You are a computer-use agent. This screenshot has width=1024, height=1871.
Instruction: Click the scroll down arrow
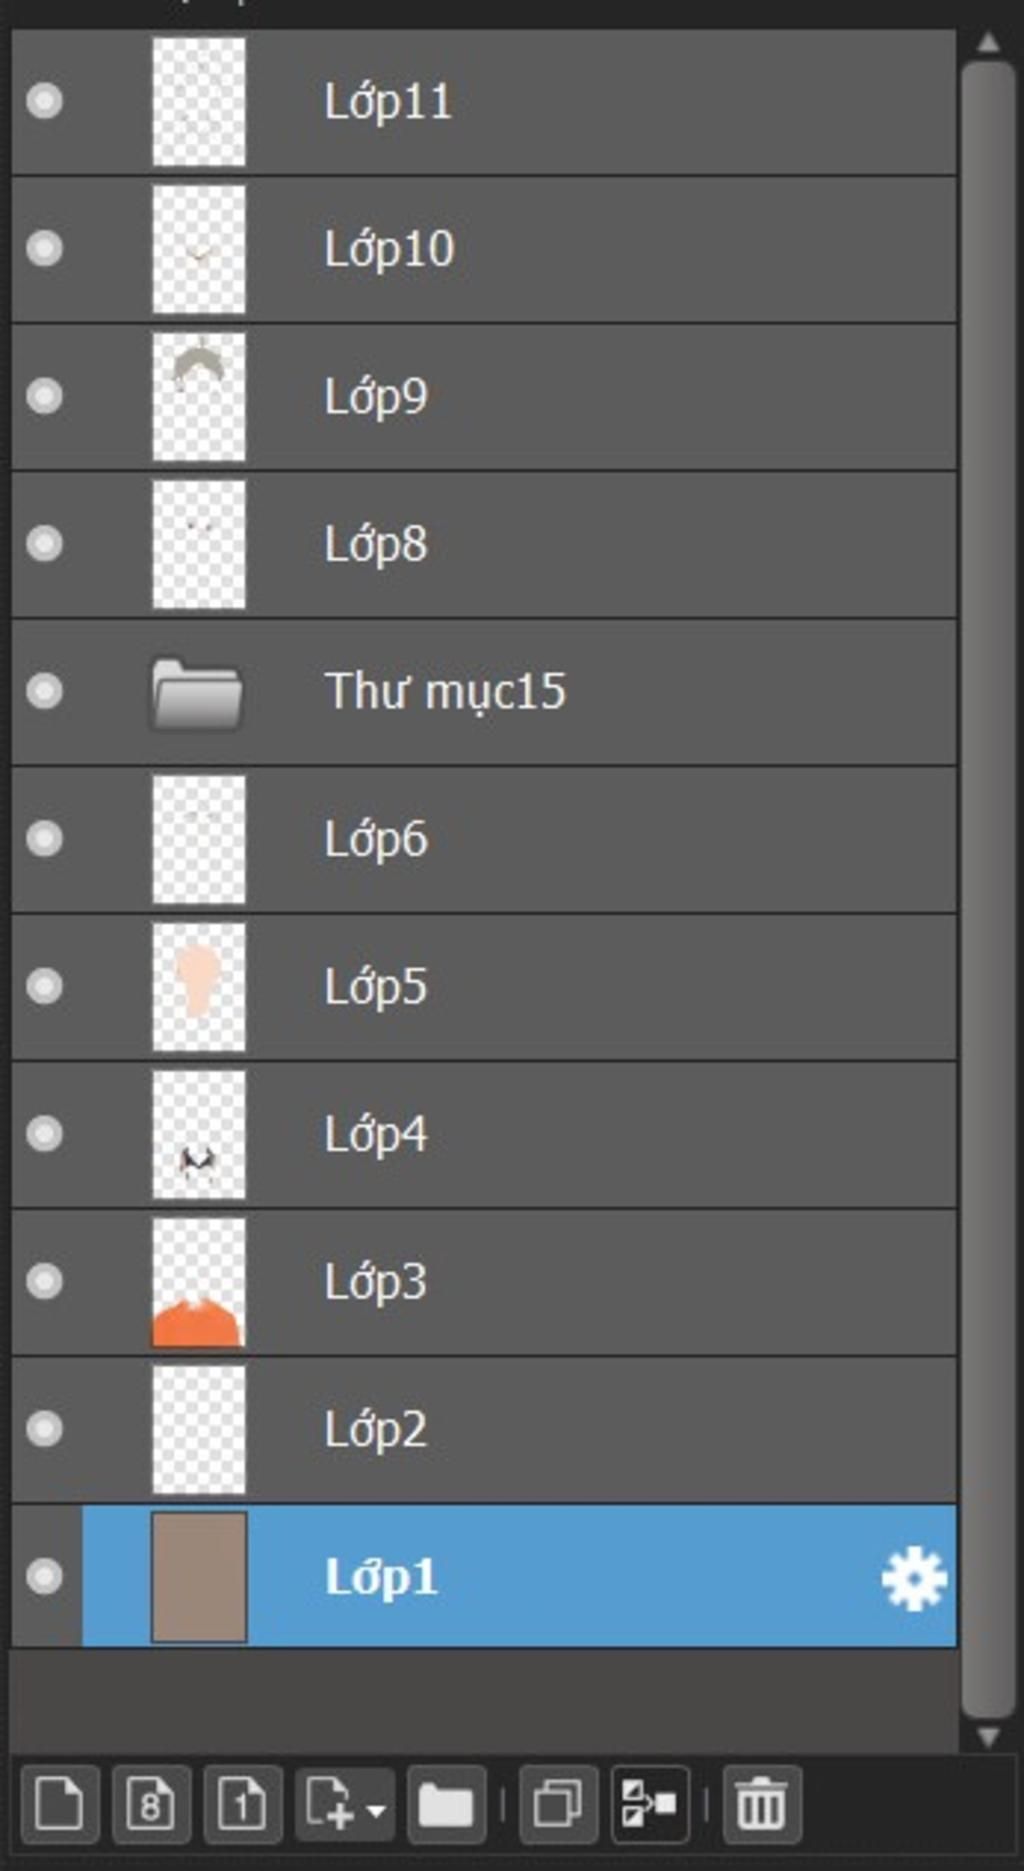point(988,1736)
